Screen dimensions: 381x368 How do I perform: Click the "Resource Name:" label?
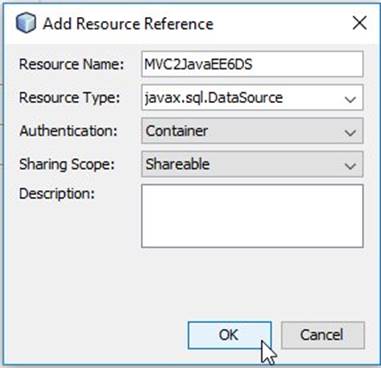click(71, 64)
